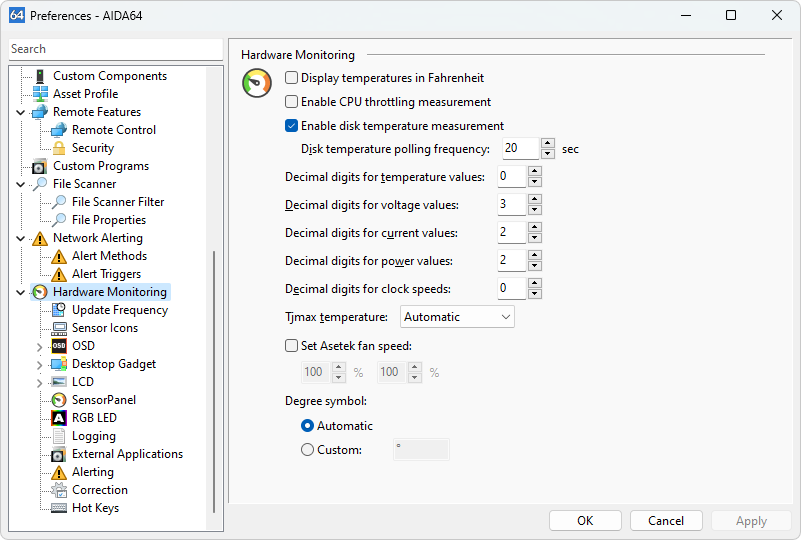Go to the Logging settings page

point(93,436)
